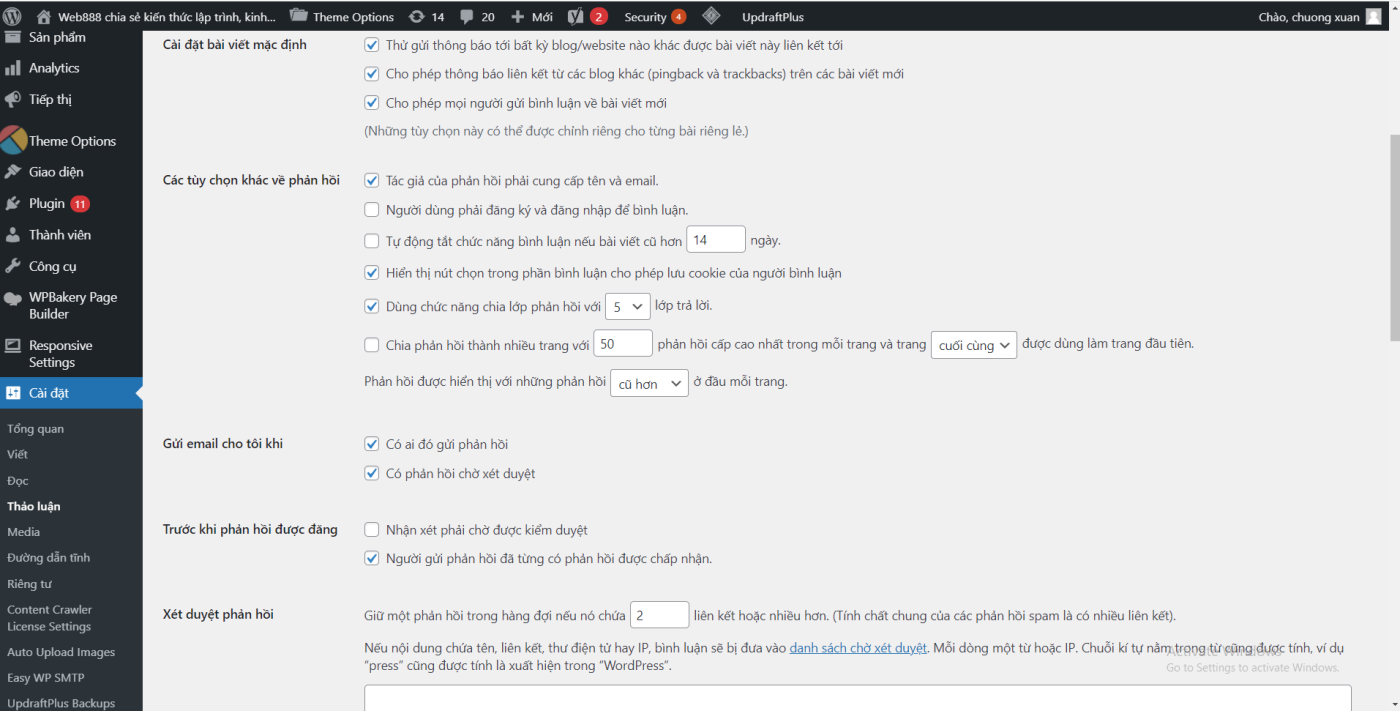Enable auto-close comments on old posts
The height and width of the screenshot is (711, 1400).
coord(372,241)
